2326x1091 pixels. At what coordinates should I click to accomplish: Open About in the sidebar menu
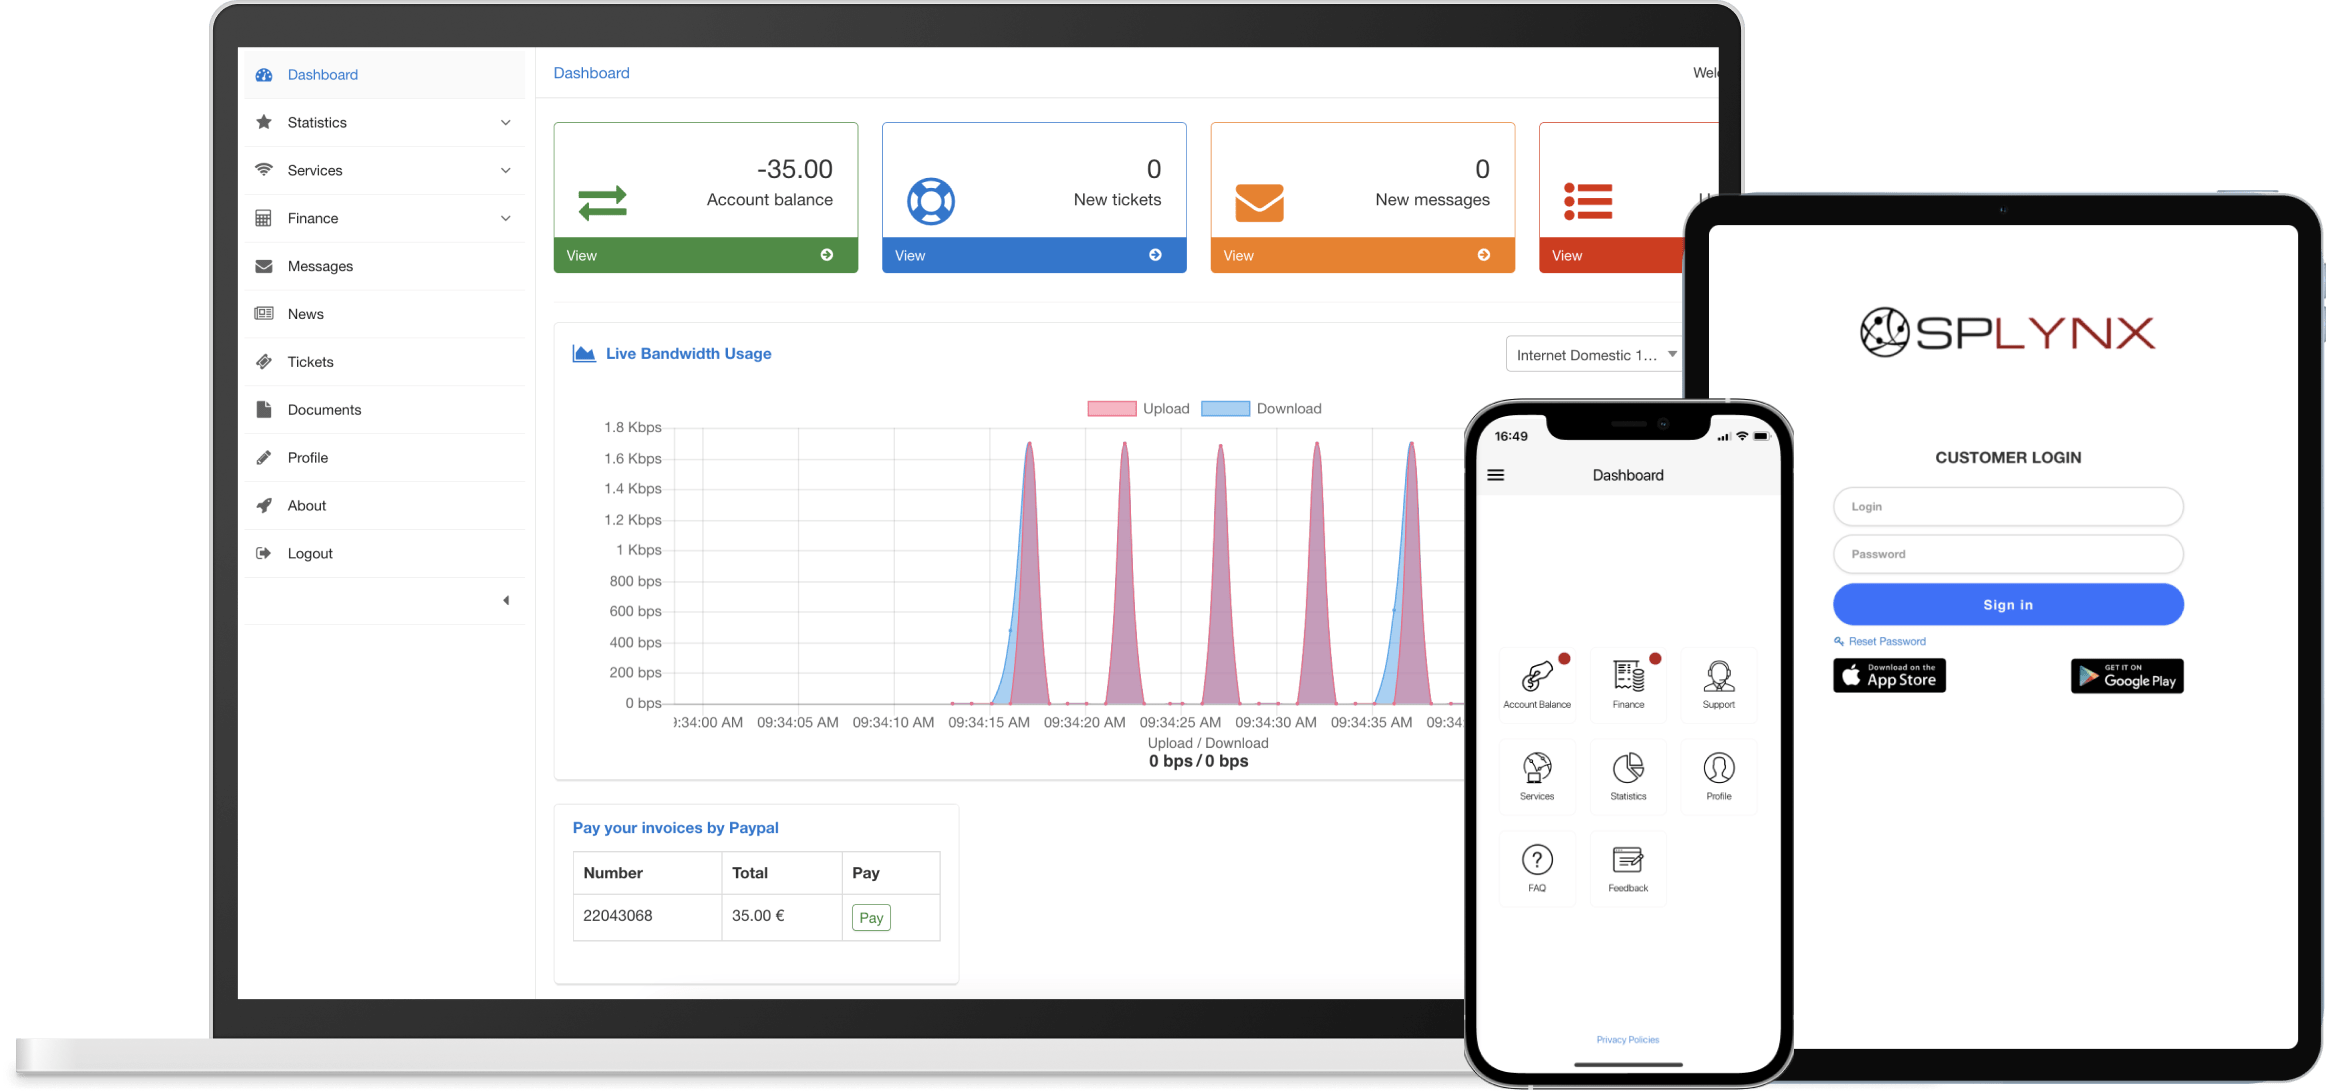pos(384,506)
